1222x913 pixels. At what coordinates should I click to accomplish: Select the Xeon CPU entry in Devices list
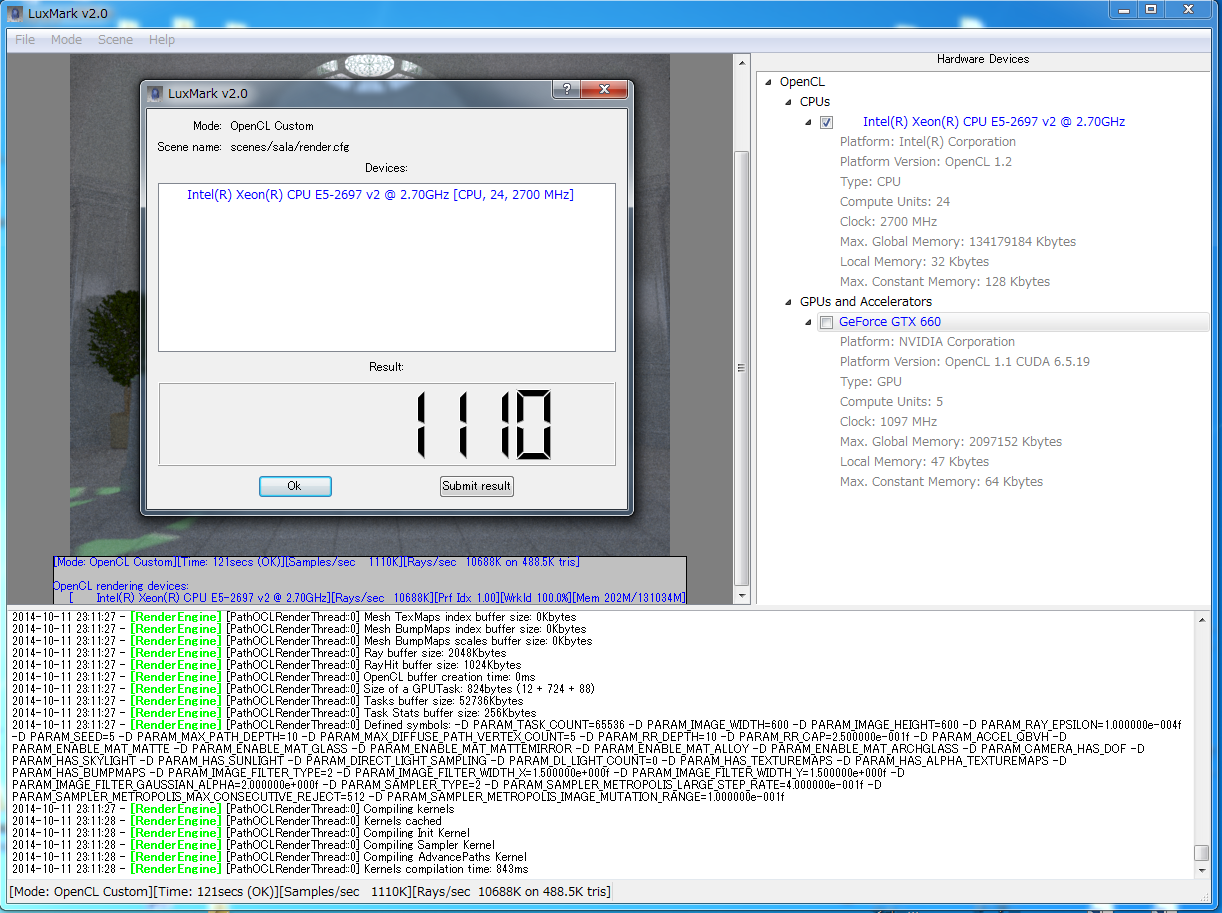(x=380, y=195)
